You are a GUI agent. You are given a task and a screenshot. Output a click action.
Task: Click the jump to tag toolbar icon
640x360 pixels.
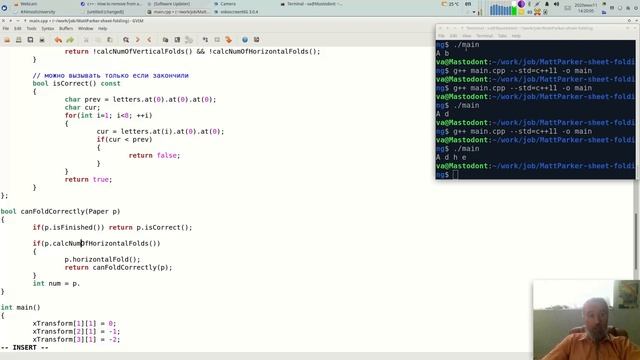(x=229, y=40)
